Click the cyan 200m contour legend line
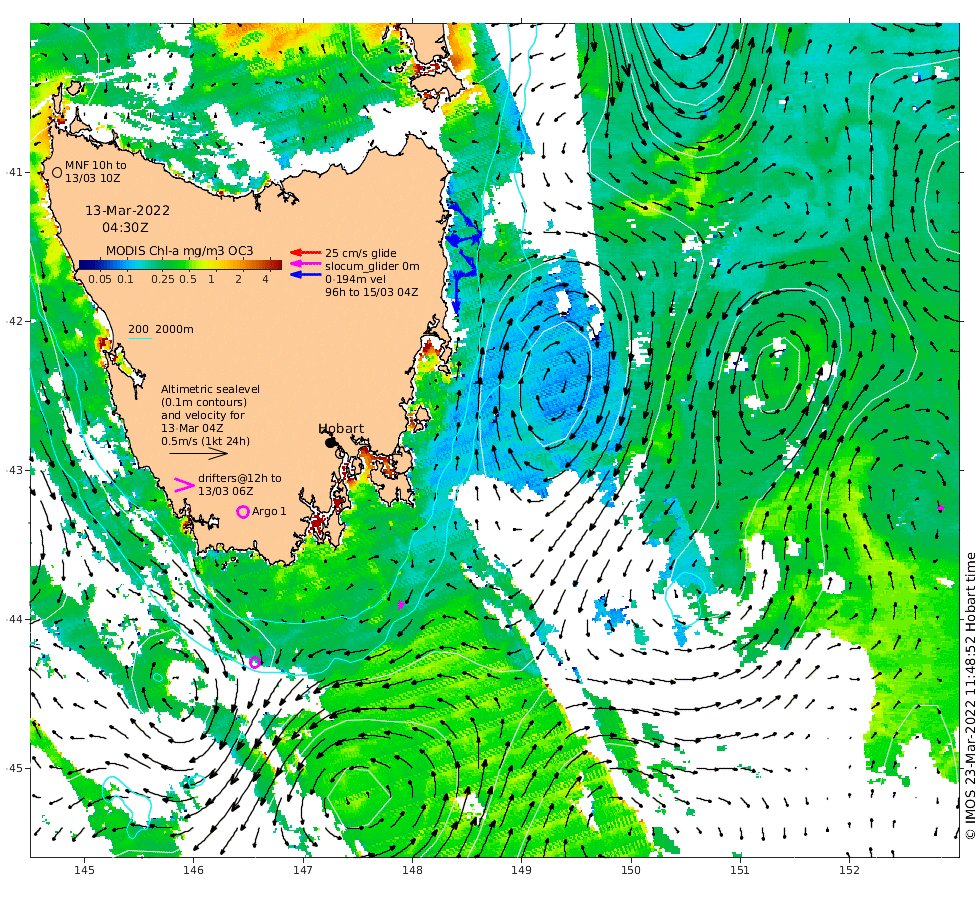Screen dimensions: 980x900 pos(140,339)
